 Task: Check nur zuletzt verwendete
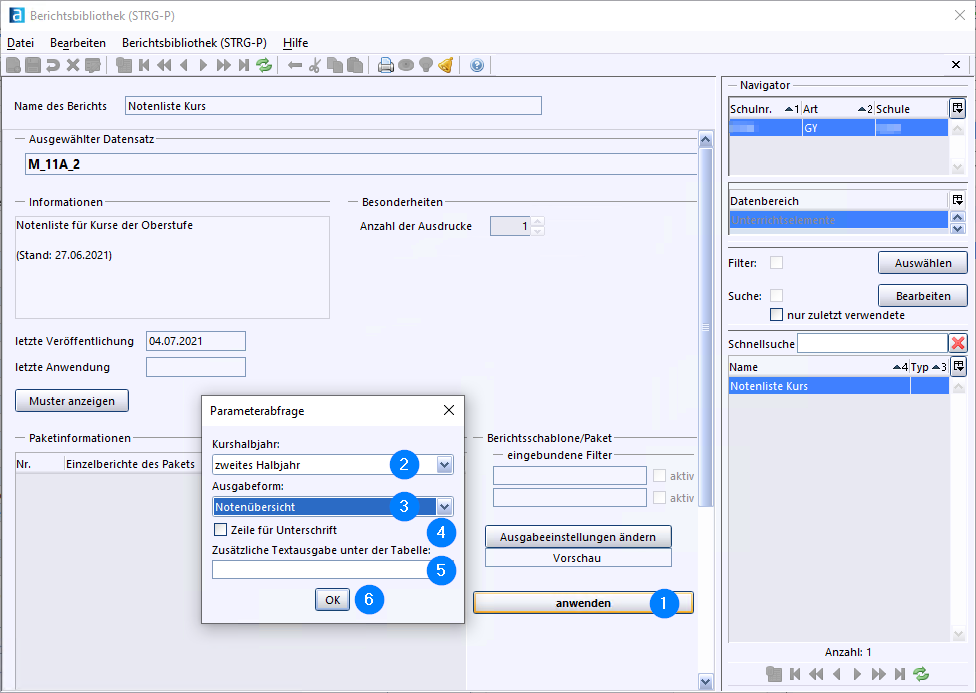(x=776, y=314)
